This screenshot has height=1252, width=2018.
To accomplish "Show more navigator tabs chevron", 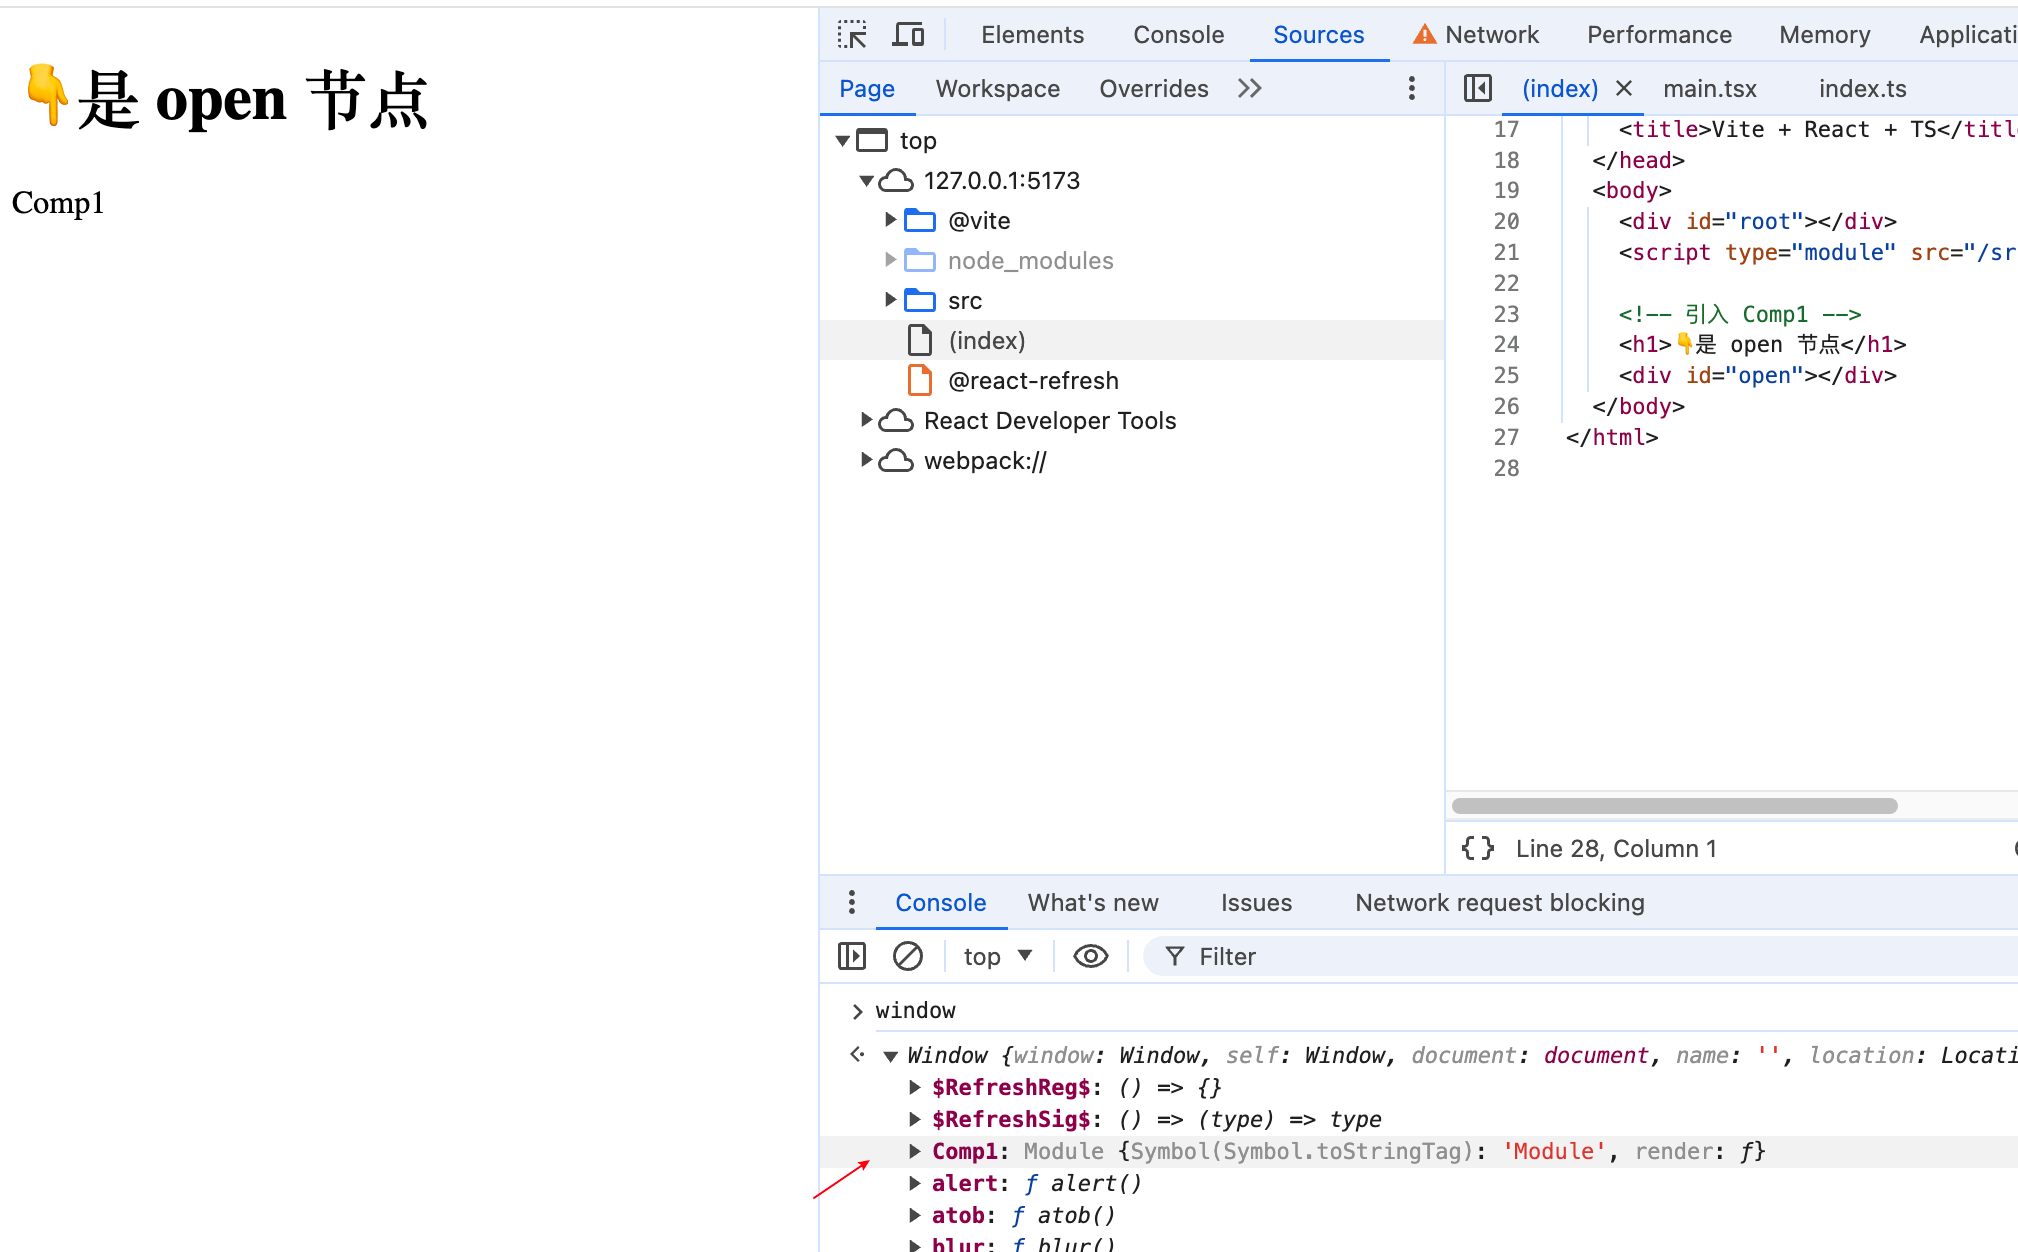I will [1249, 88].
